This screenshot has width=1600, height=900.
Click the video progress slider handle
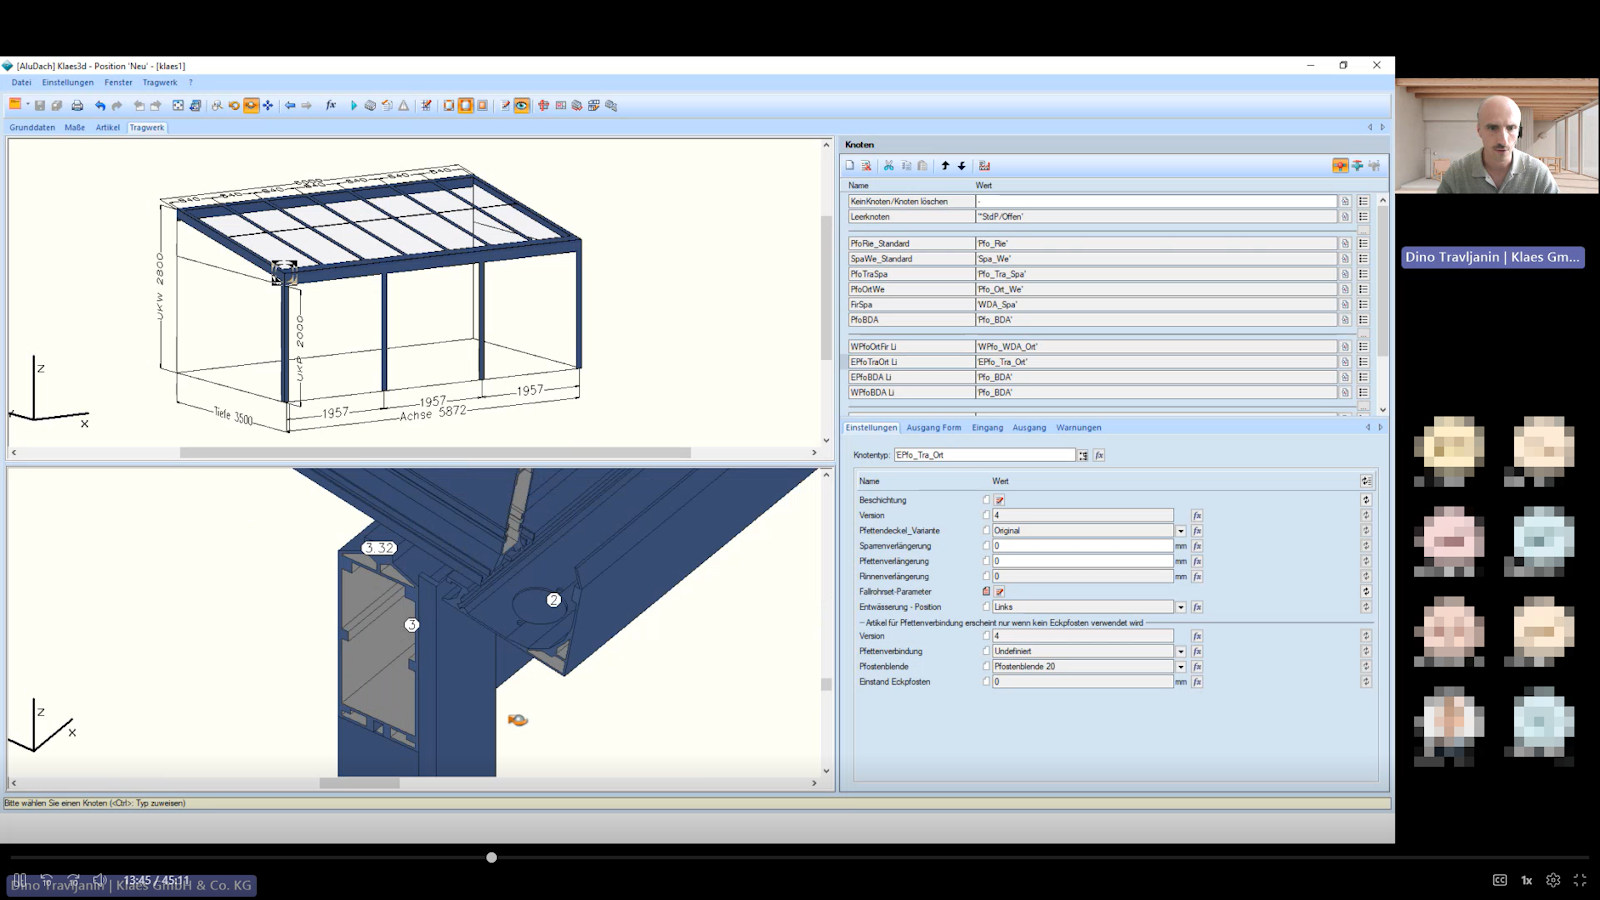point(491,858)
